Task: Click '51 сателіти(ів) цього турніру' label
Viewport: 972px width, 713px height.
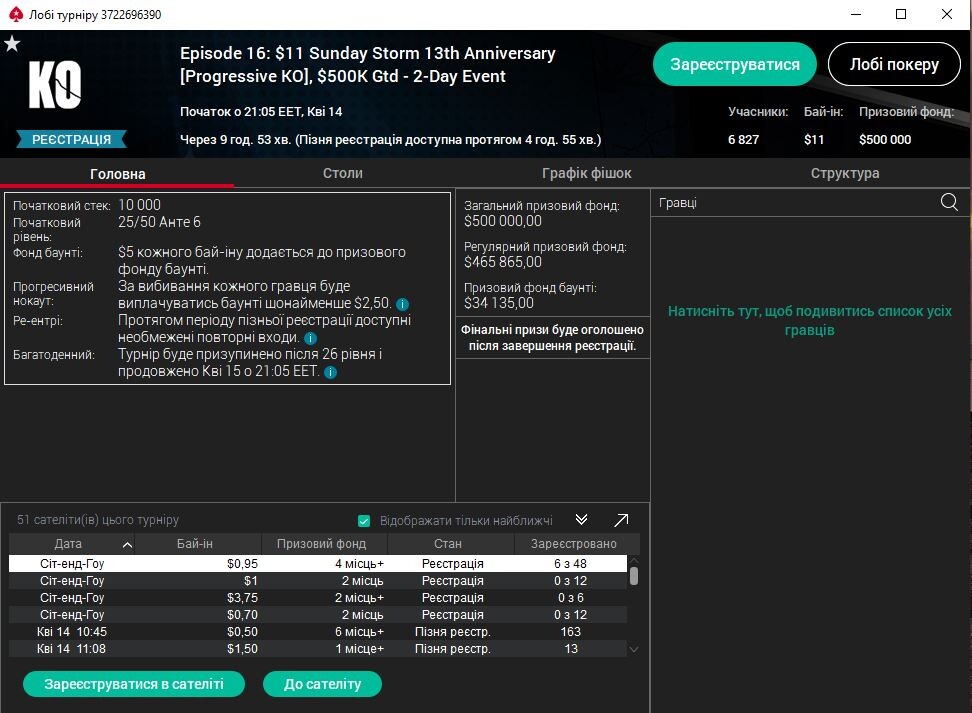Action: [98, 520]
